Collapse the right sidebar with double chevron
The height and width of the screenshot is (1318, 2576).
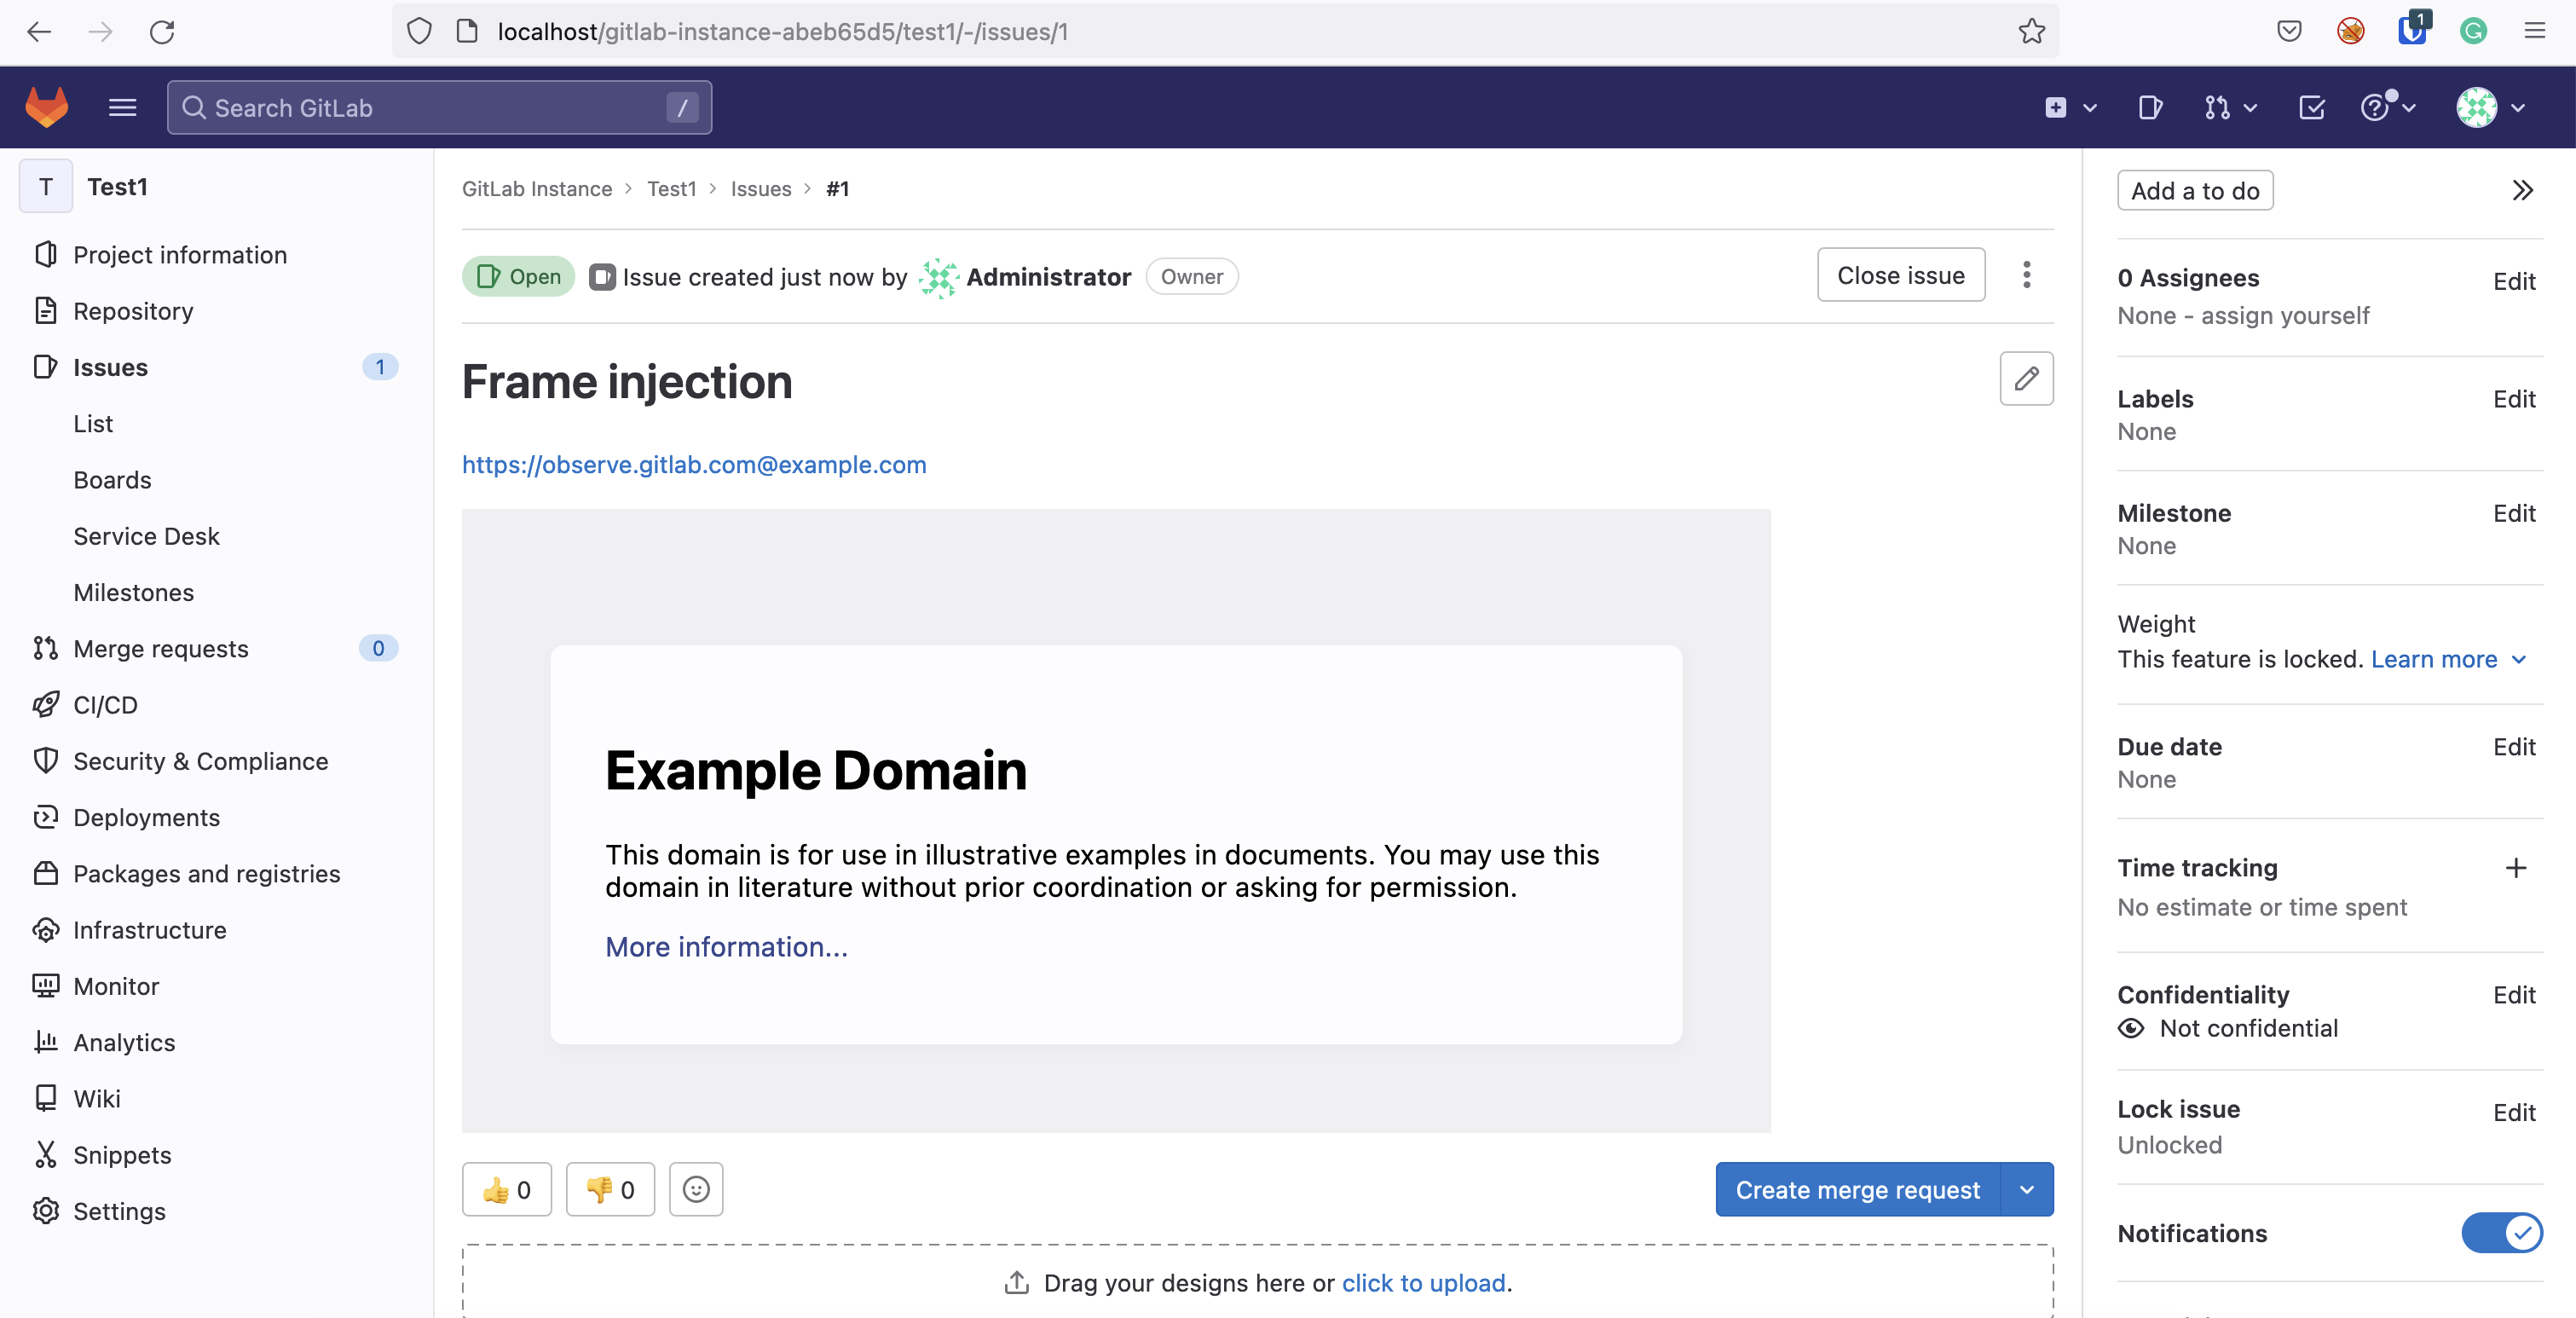[2522, 190]
